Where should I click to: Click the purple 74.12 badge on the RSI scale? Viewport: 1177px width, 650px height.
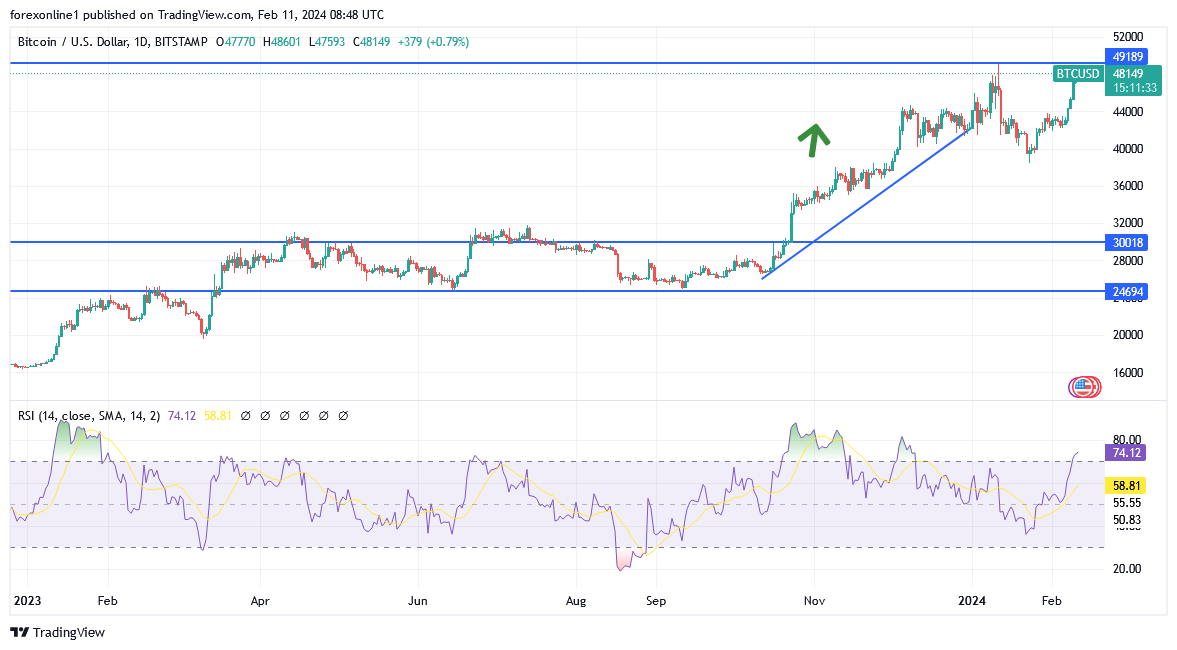pyautogui.click(x=1125, y=453)
